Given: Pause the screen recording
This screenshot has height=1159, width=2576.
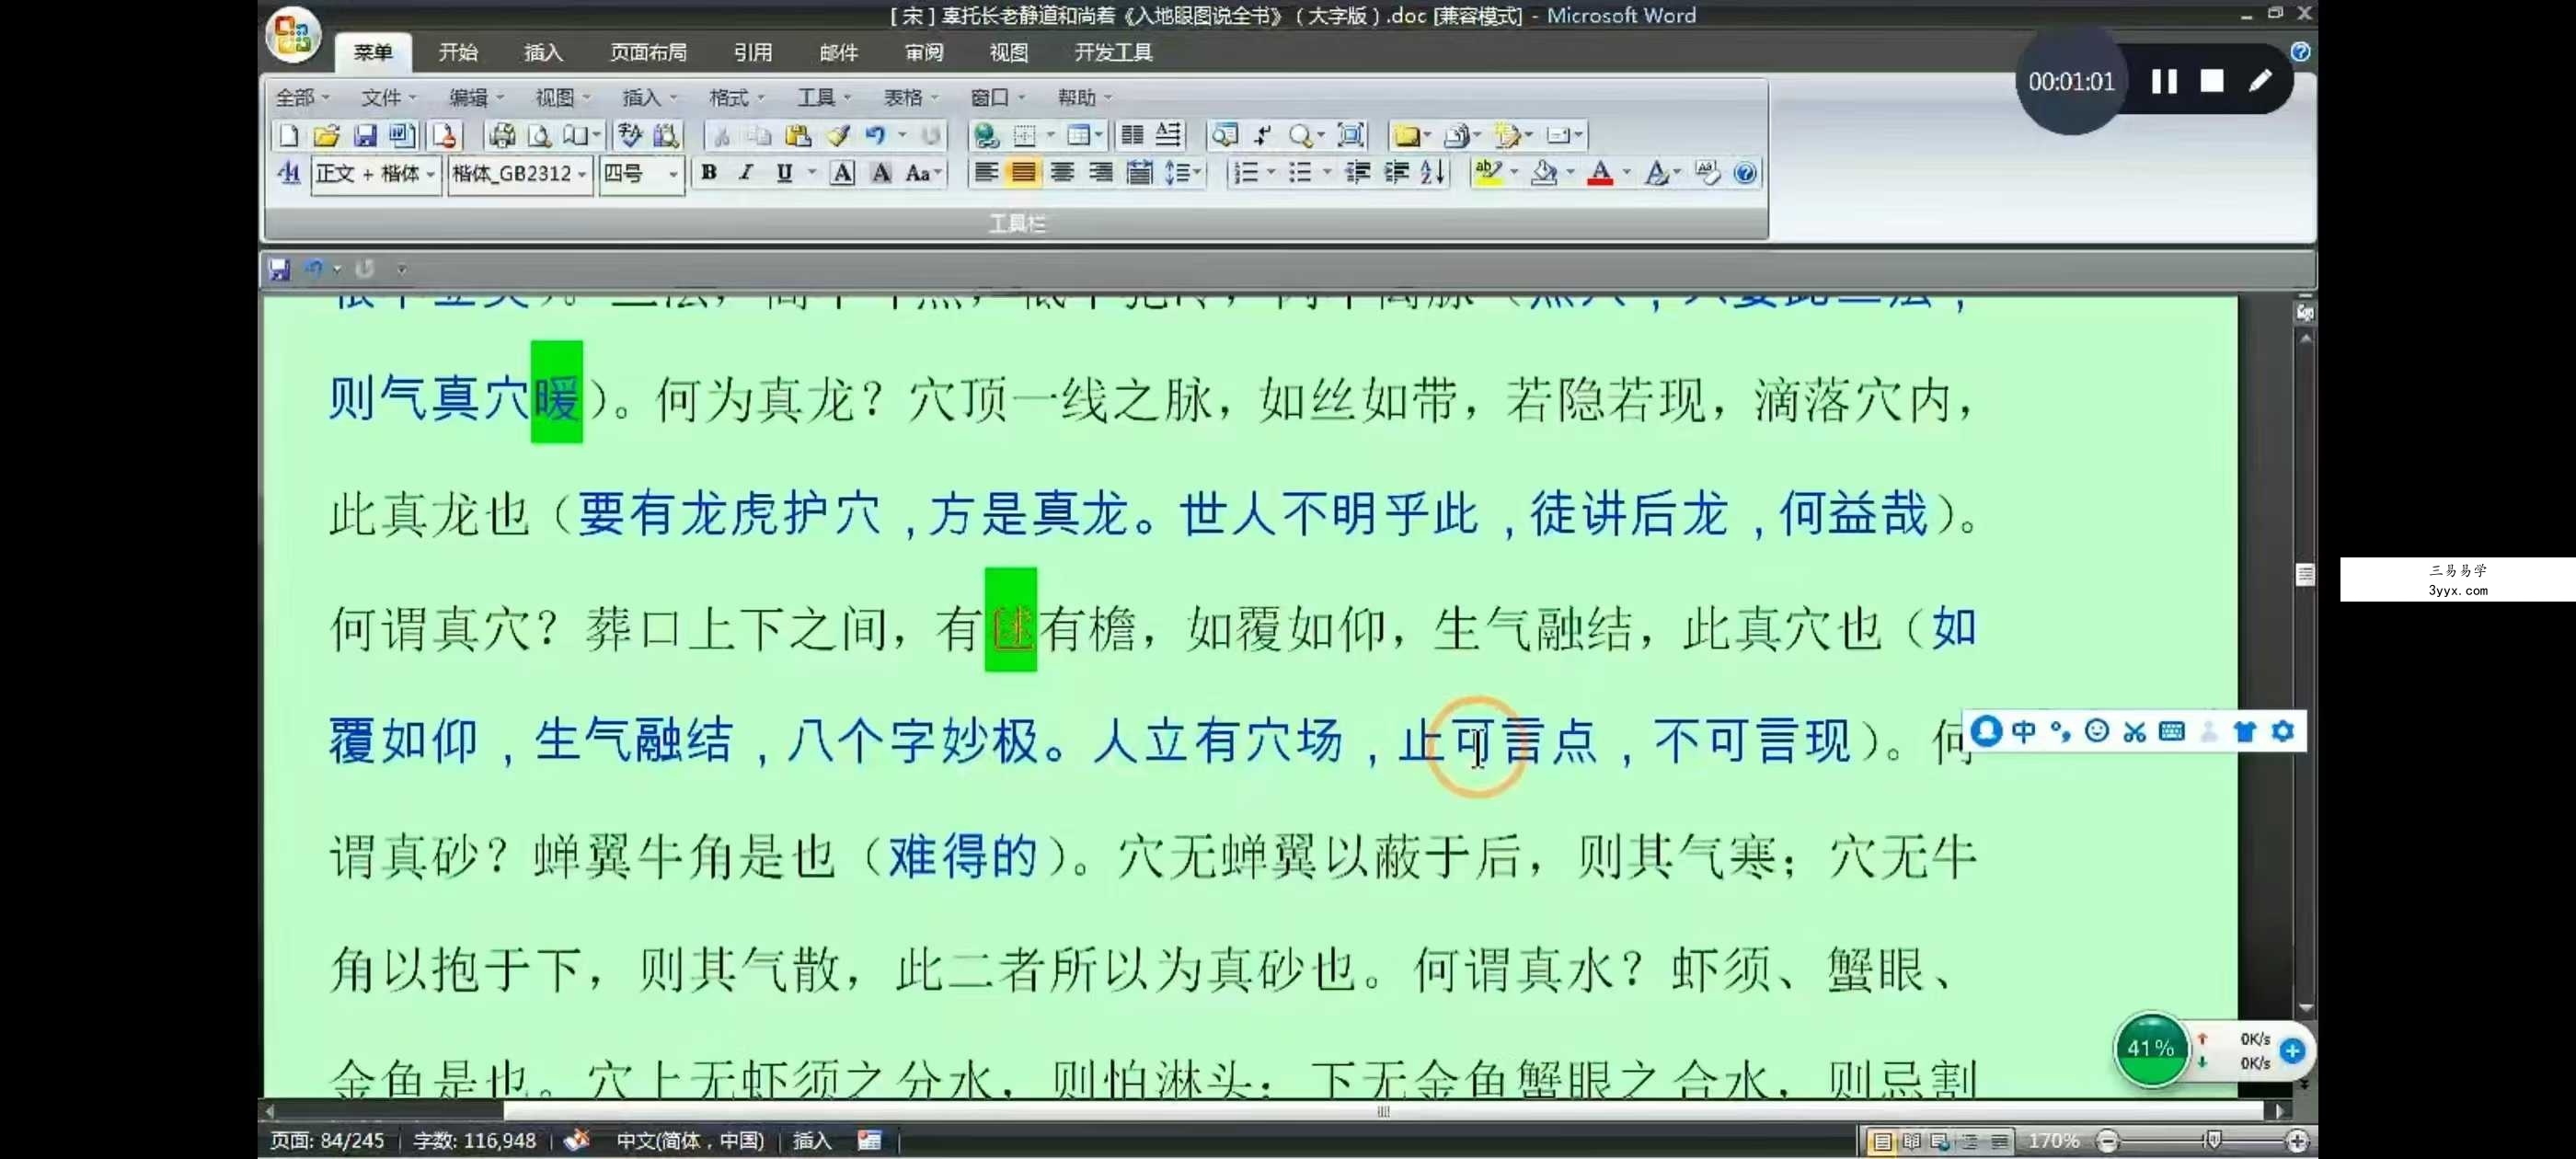Looking at the screenshot, I should [2164, 82].
